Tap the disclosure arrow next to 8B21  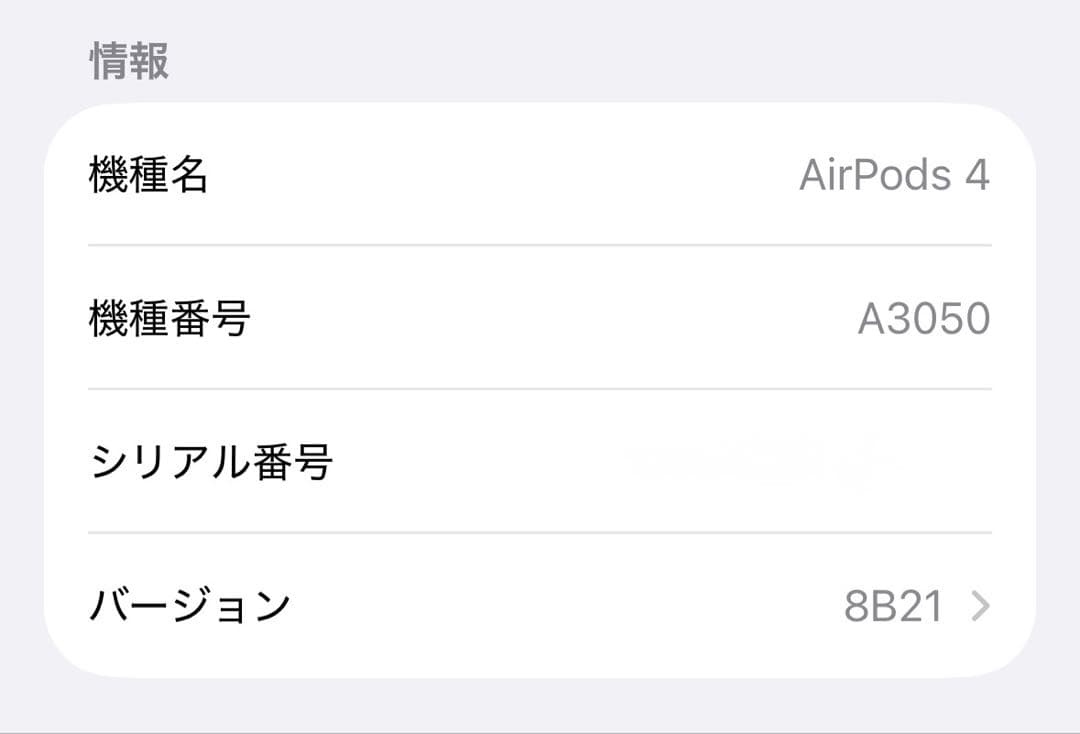[982, 605]
